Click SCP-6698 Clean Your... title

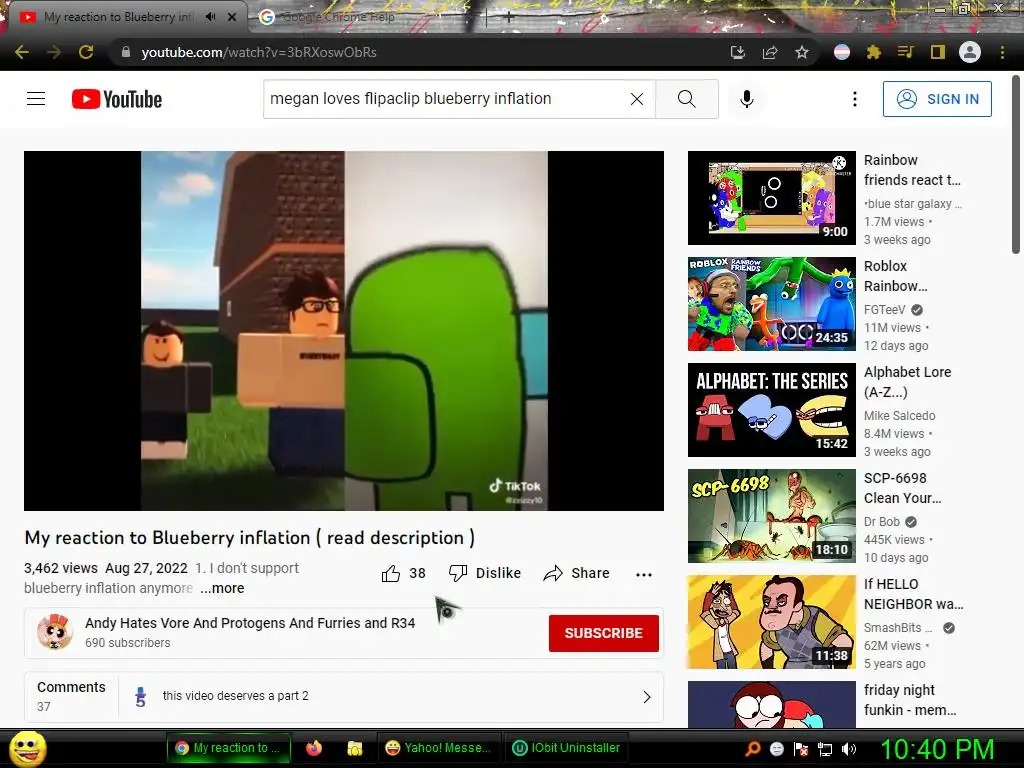click(903, 488)
